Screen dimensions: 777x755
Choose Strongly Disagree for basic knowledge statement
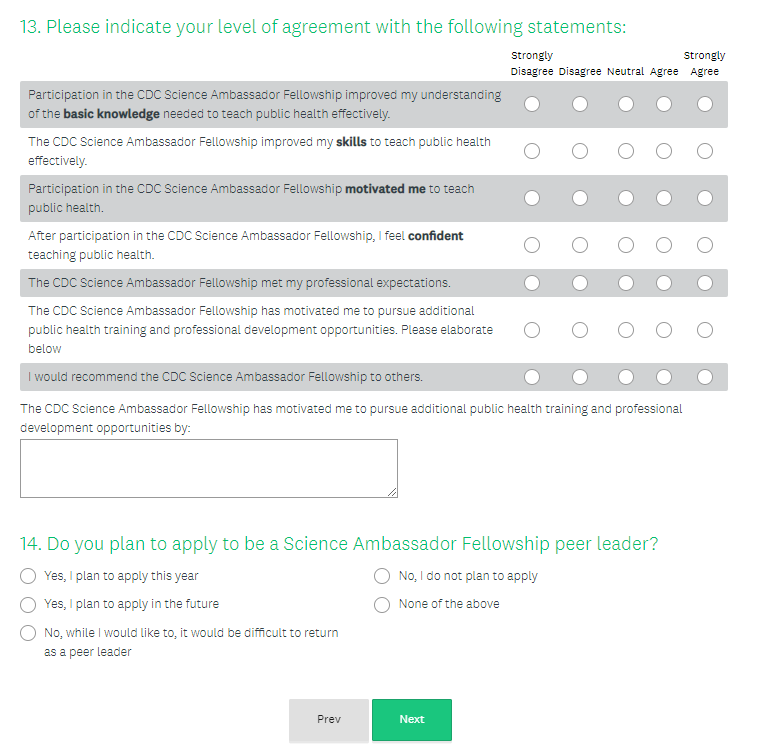(x=532, y=104)
